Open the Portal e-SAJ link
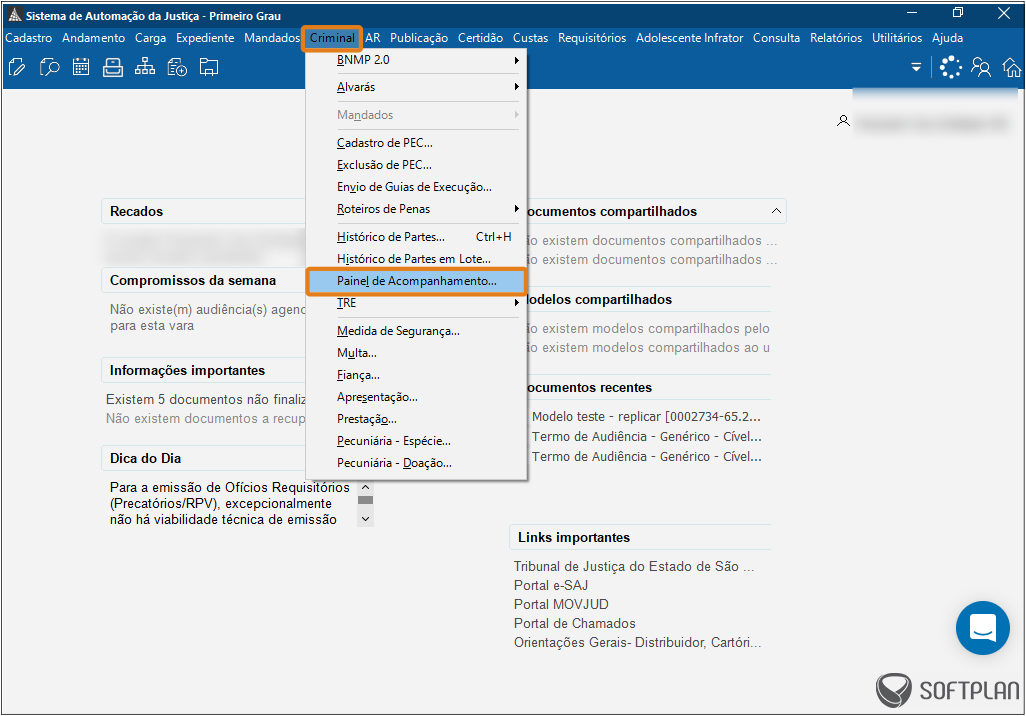1026x716 pixels. [x=551, y=585]
